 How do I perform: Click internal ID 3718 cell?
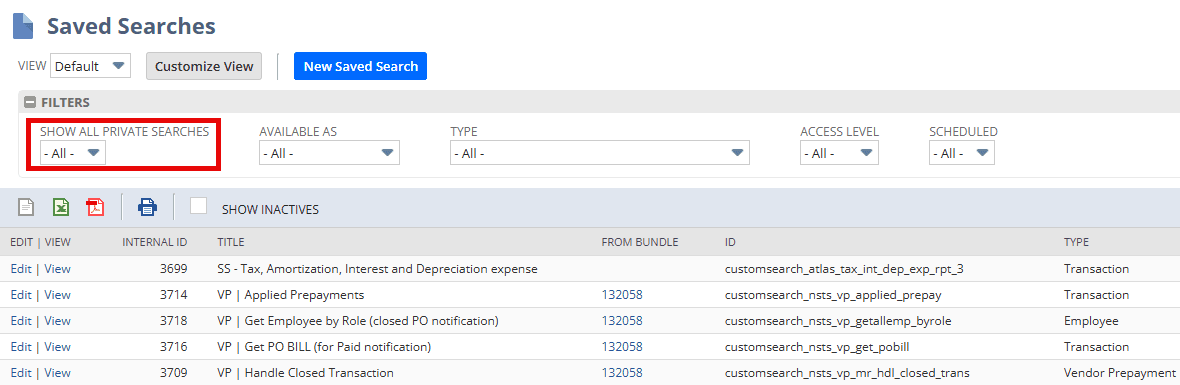tap(174, 321)
